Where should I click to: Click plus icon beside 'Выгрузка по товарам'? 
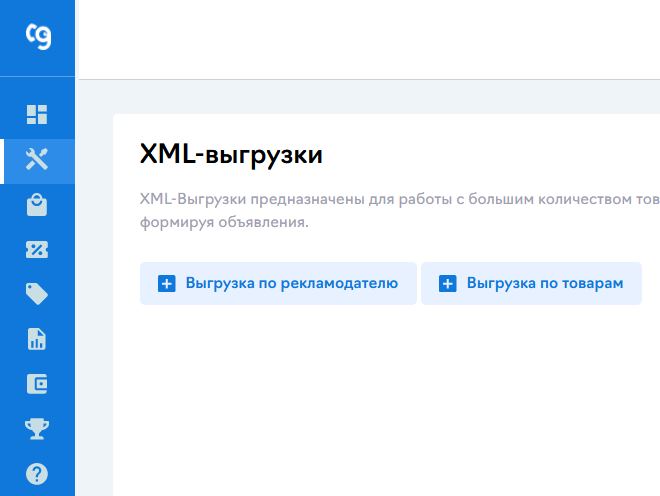[448, 284]
